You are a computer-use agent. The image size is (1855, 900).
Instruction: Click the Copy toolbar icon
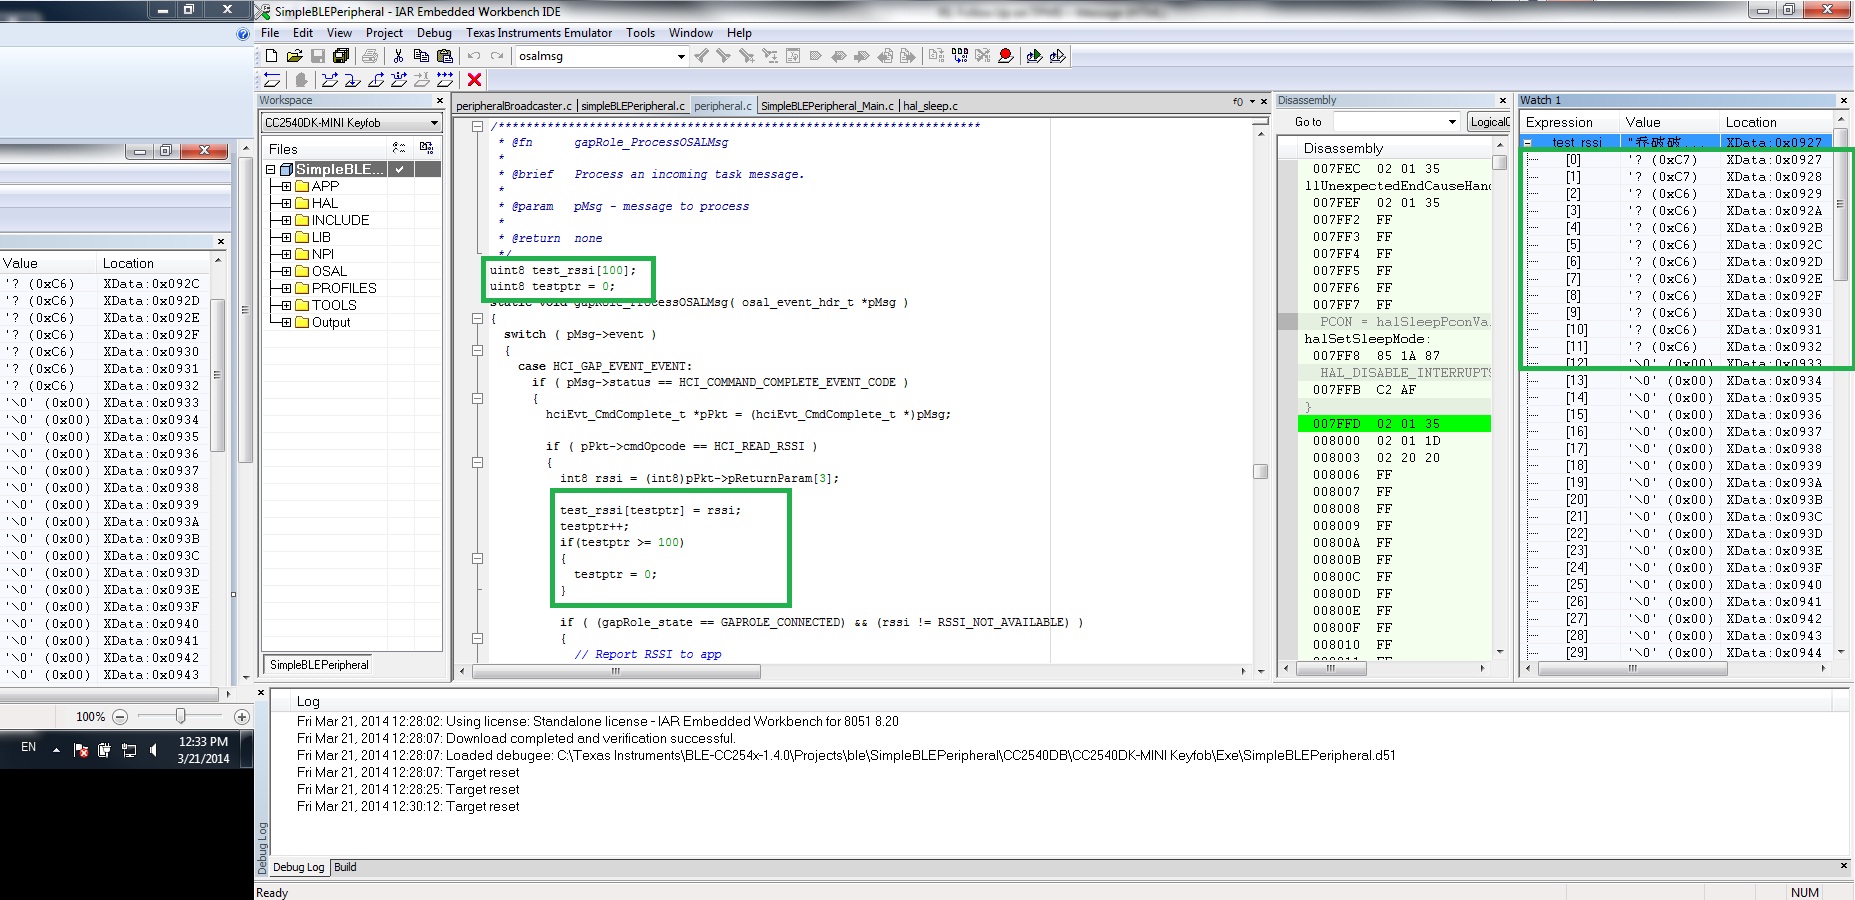click(x=421, y=56)
